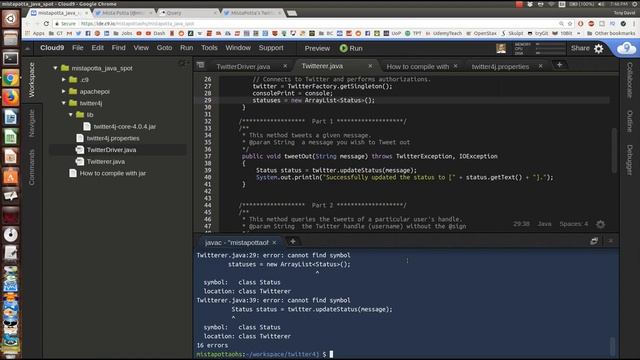Close the javac terminal tab
The width and height of the screenshot is (640, 360).
click(274, 242)
